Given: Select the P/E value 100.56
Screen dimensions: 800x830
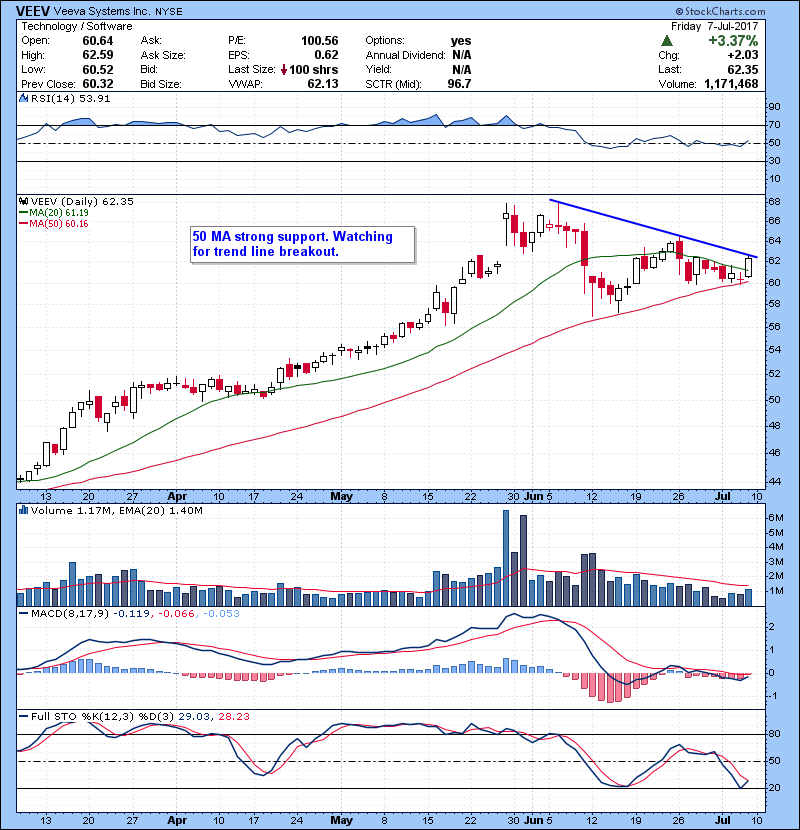Looking at the screenshot, I should pos(319,41).
